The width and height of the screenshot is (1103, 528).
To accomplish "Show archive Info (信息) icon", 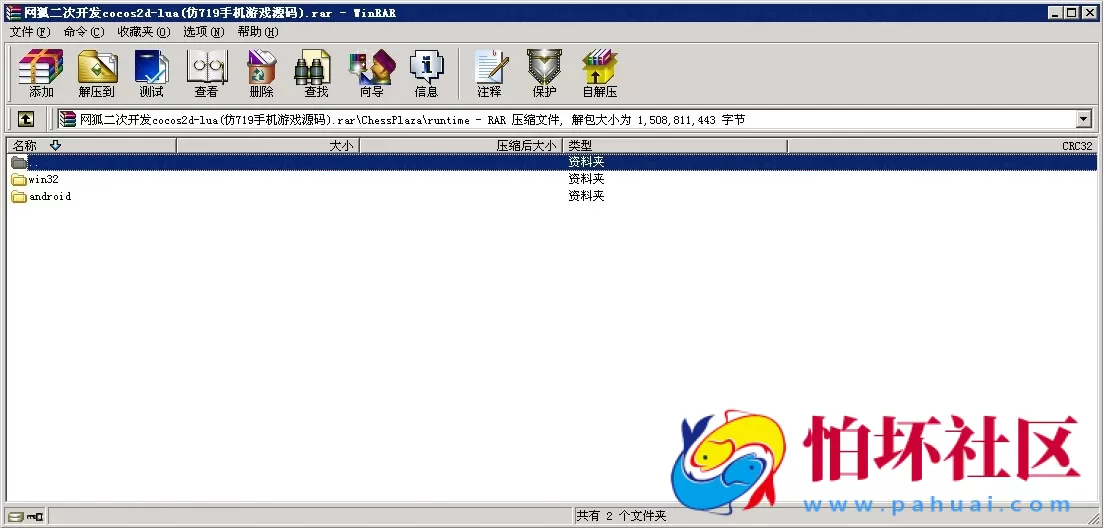I will click(426, 73).
